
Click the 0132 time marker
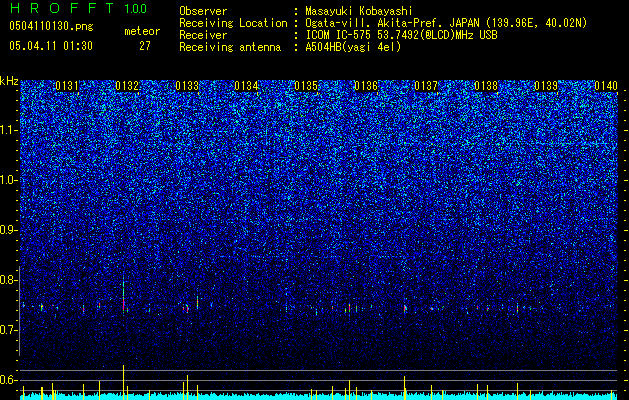click(127, 86)
